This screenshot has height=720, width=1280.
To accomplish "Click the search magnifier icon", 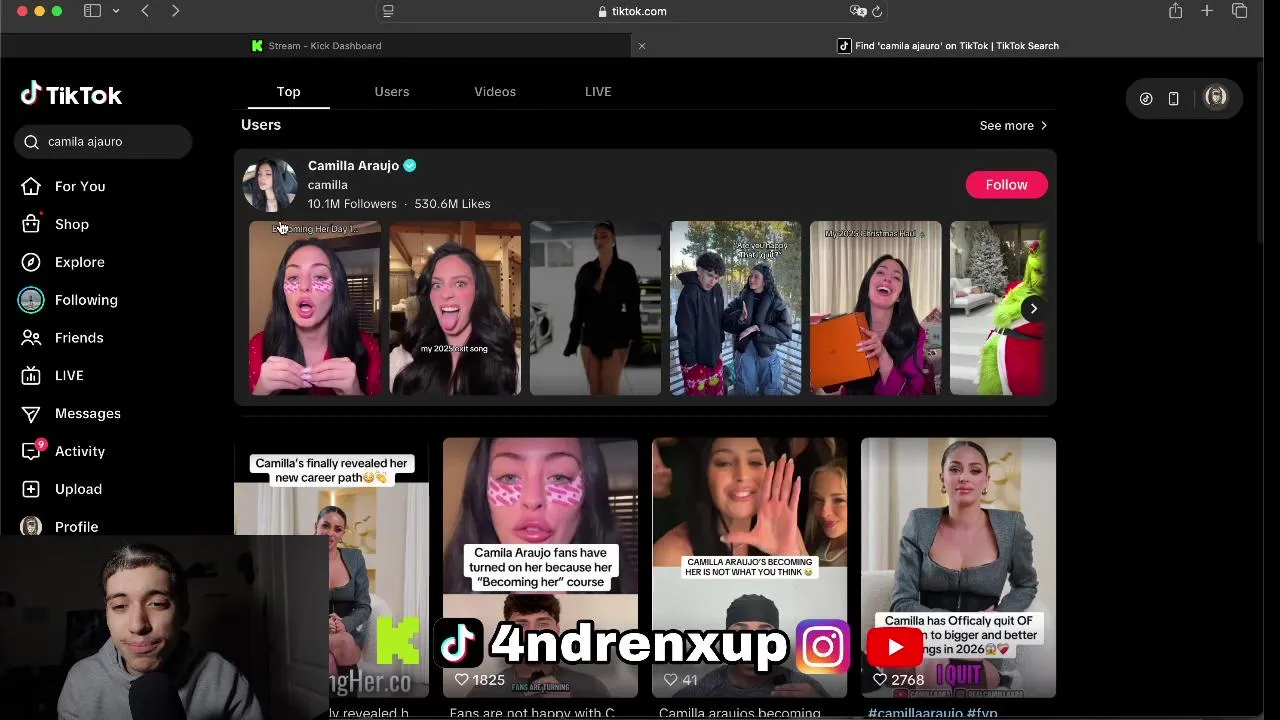I will click(x=32, y=142).
